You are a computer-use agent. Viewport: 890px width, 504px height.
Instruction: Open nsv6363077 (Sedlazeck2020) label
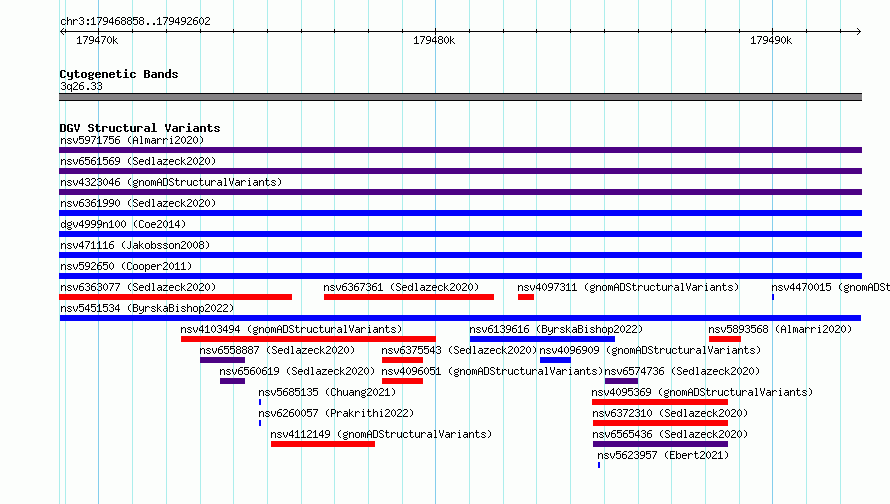(x=138, y=287)
